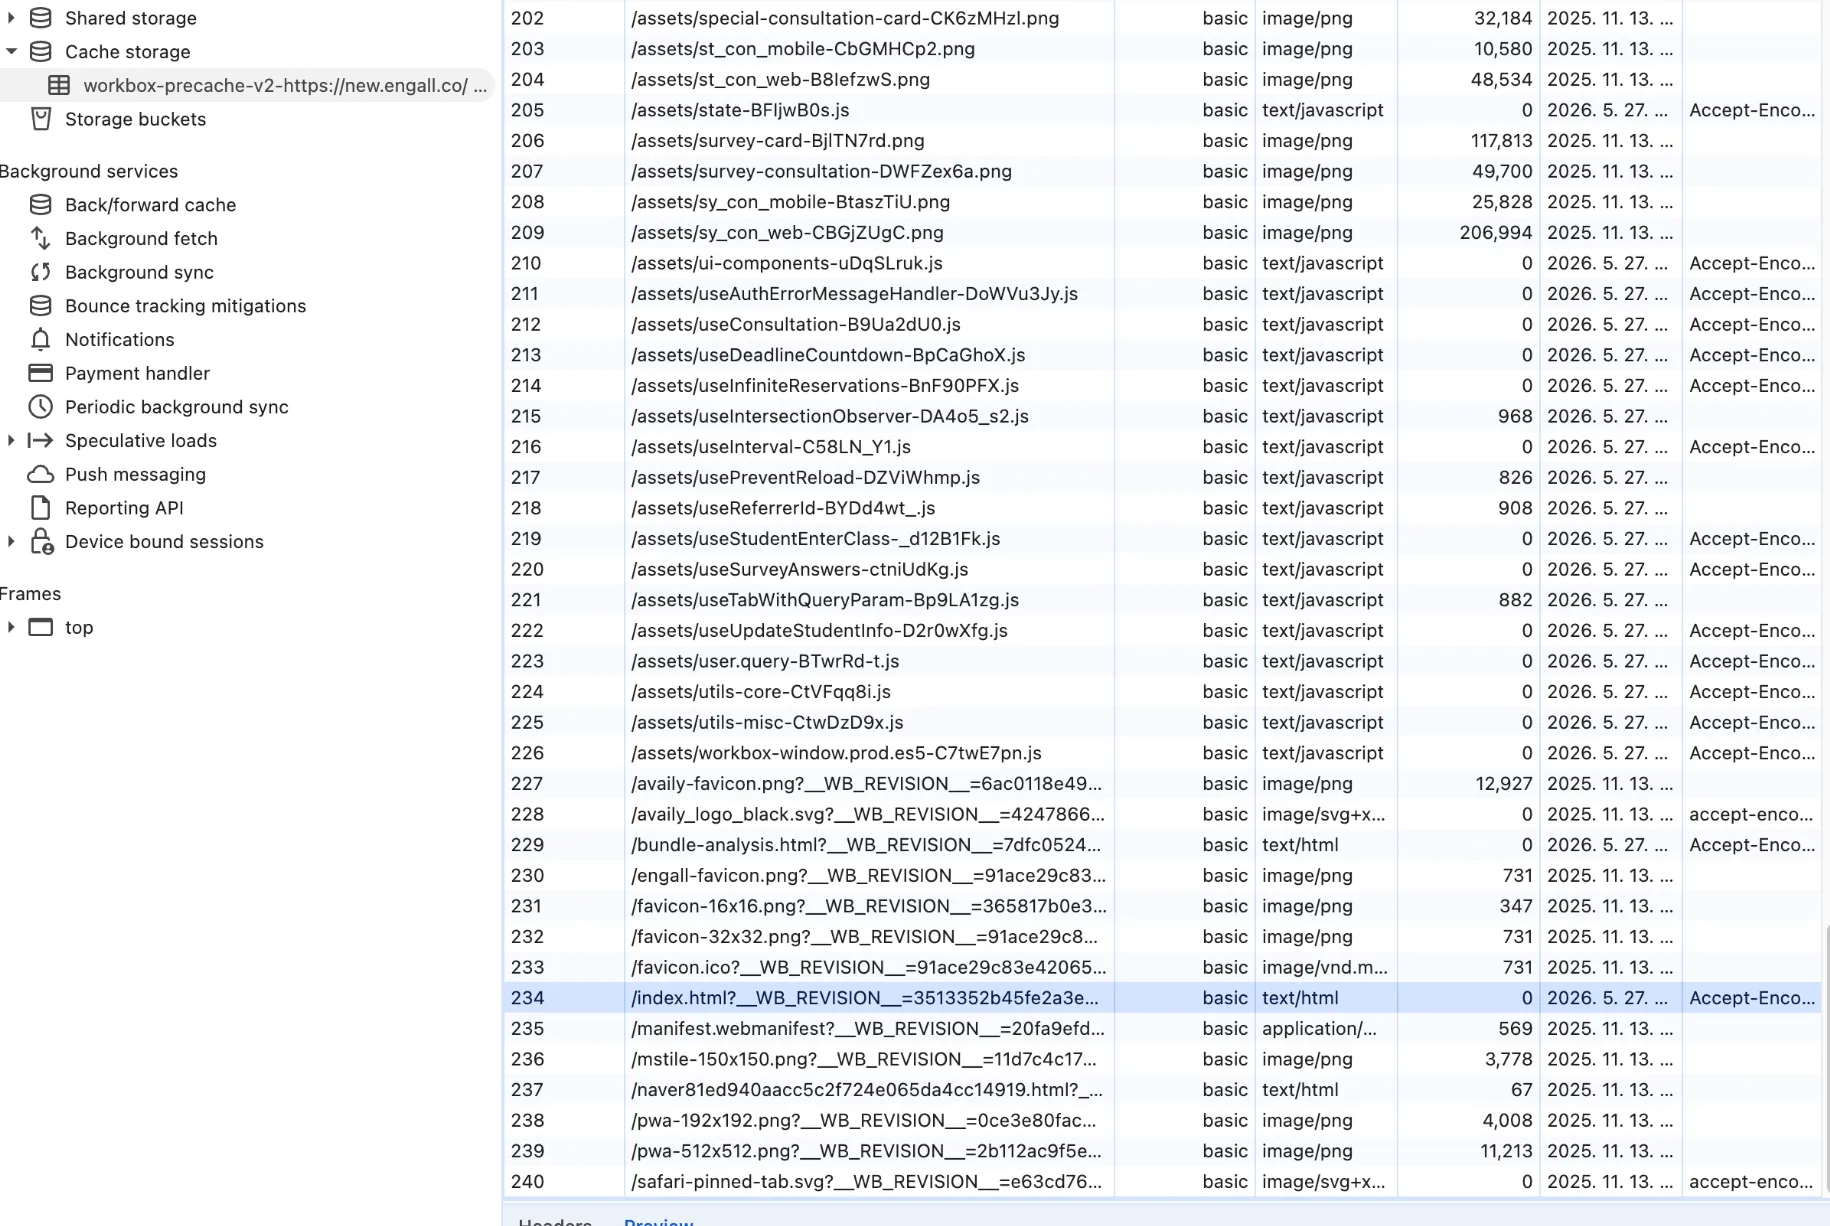Expand the Shared storage tree node
This screenshot has height=1226, width=1830.
pos(11,18)
